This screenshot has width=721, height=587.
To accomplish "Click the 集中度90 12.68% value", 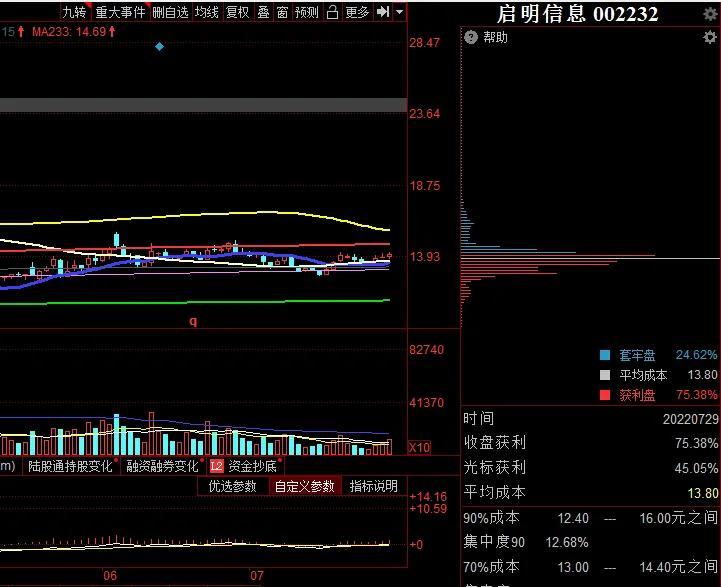I will (x=567, y=542).
